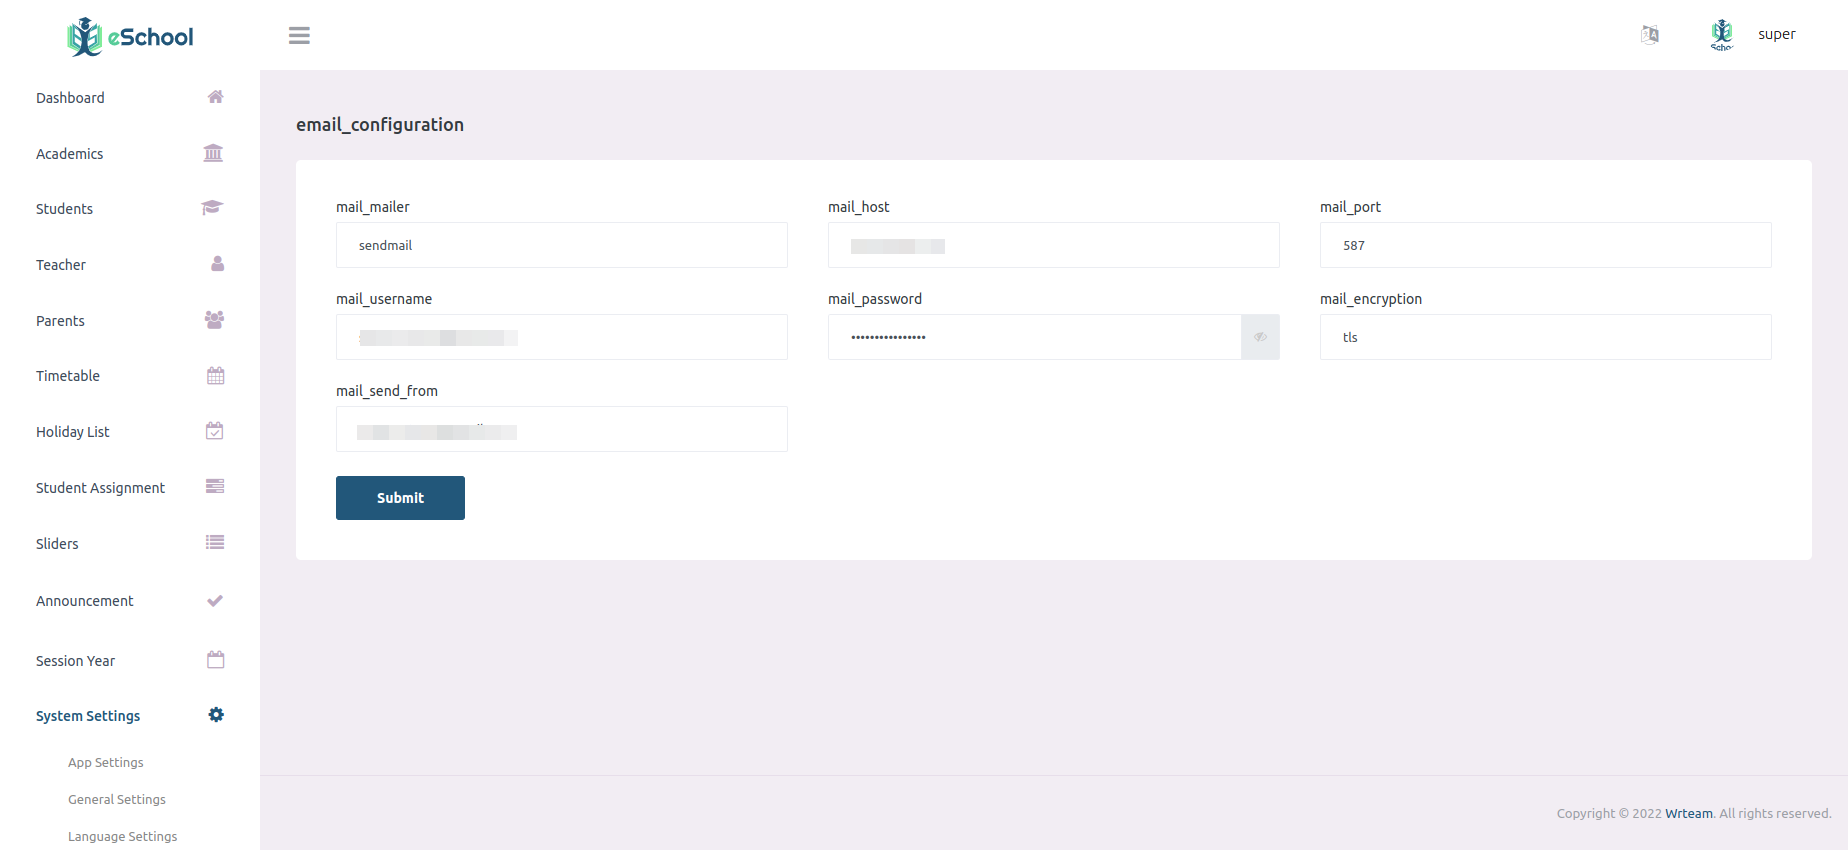Open General Settings submenu item

point(117,799)
